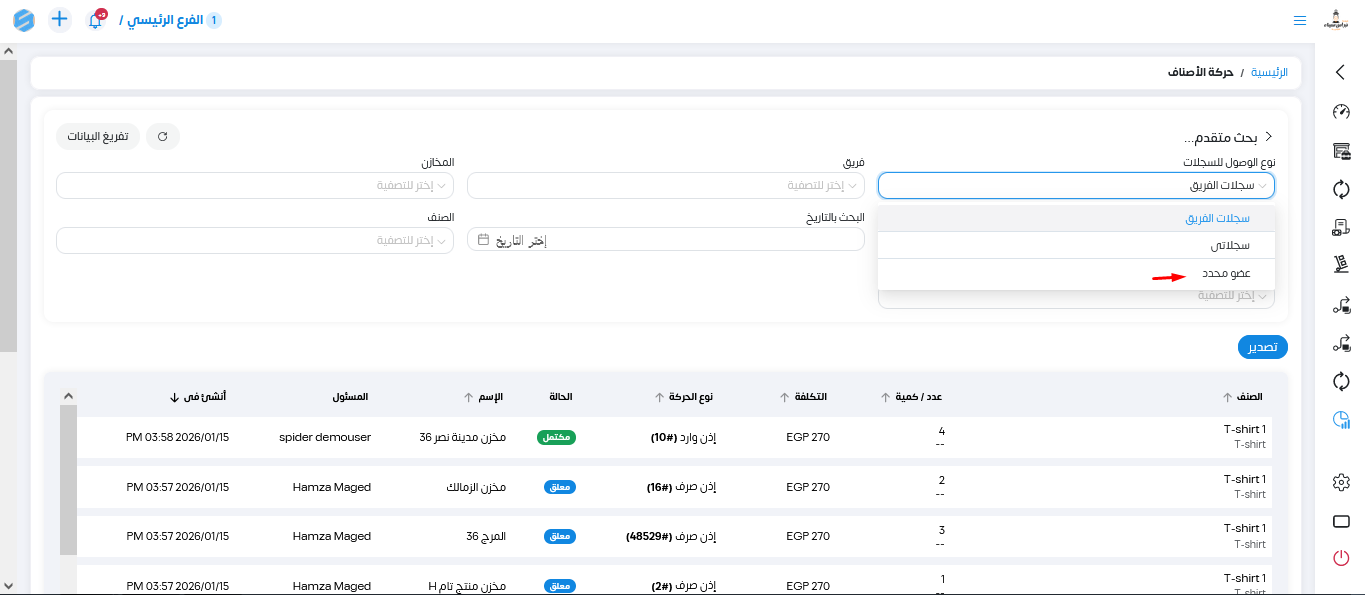Expand the المخازن filter dropdown
The width and height of the screenshot is (1365, 595).
255,186
